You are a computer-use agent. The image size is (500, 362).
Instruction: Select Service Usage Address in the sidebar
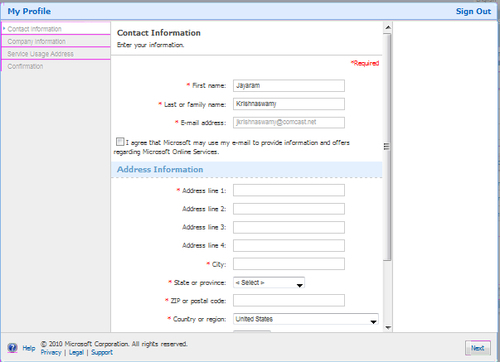[x=40, y=54]
